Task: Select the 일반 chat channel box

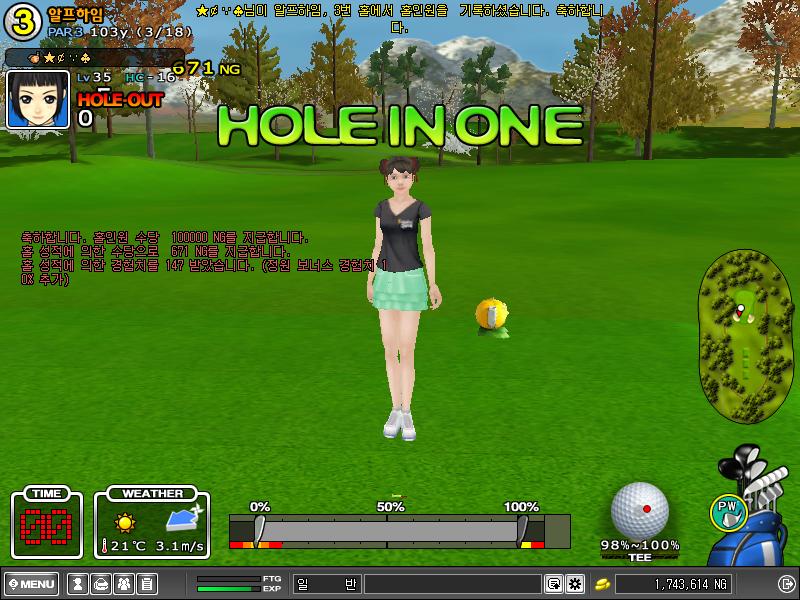Action: 327,584
